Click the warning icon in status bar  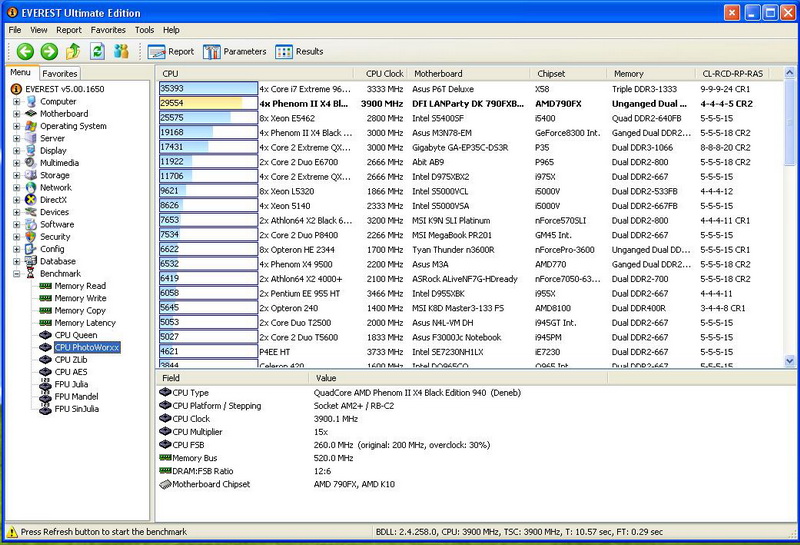pos(12,532)
